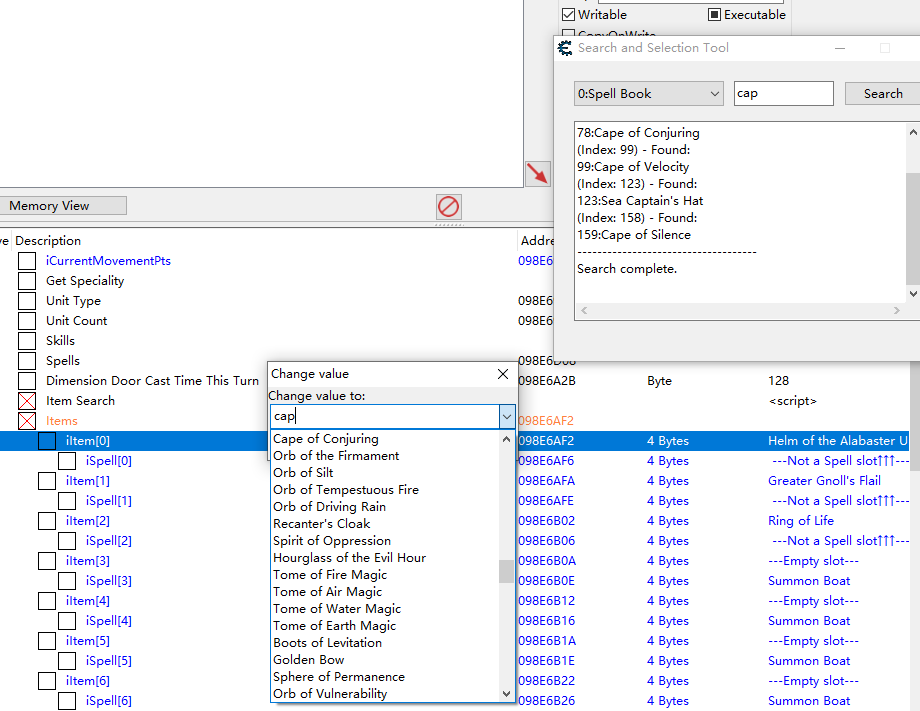Toggle the Executable checkbox
This screenshot has height=711, width=920.
coord(714,15)
